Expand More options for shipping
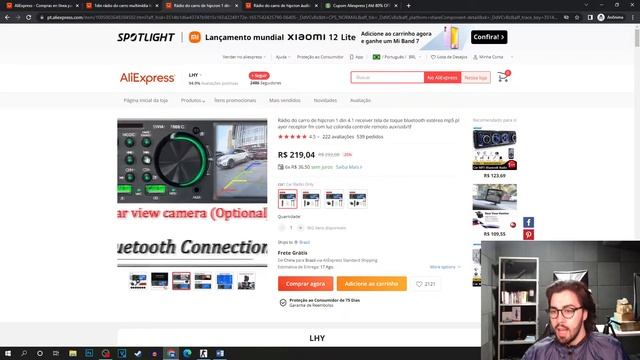This screenshot has width=640, height=360. point(445,267)
